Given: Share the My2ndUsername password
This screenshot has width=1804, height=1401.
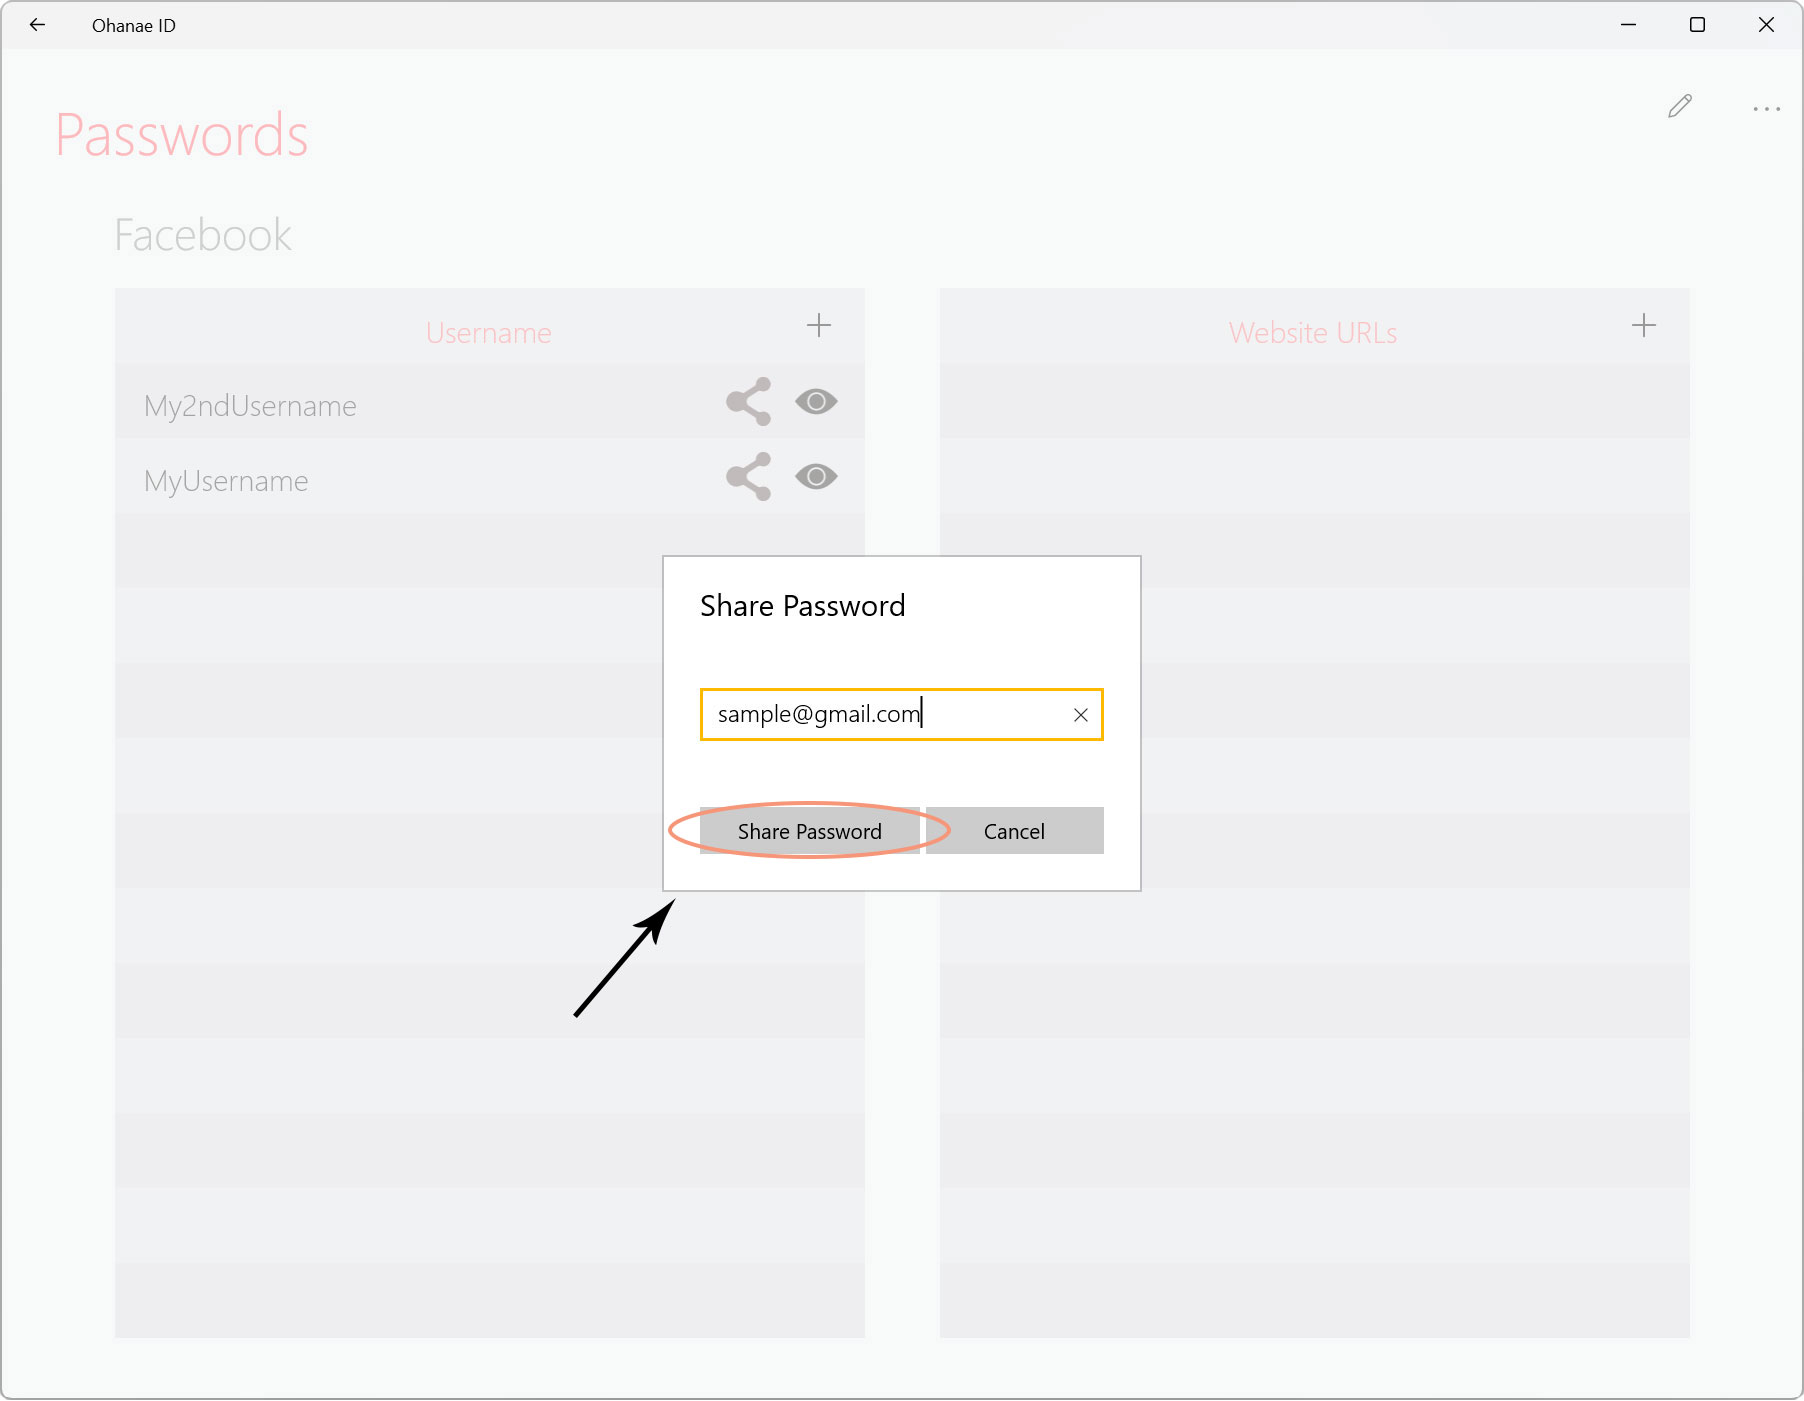Looking at the screenshot, I should click(749, 402).
